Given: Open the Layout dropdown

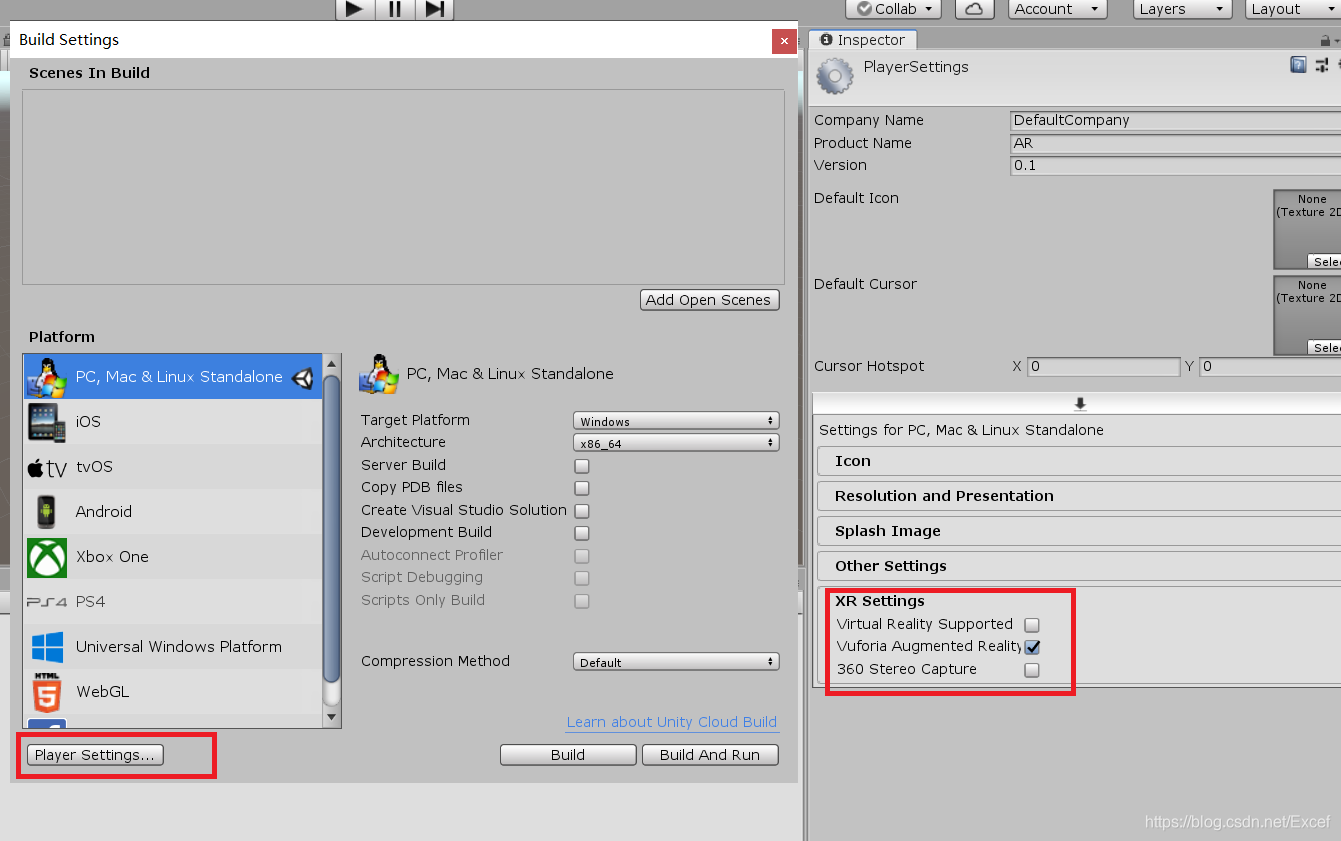Looking at the screenshot, I should click(1293, 9).
